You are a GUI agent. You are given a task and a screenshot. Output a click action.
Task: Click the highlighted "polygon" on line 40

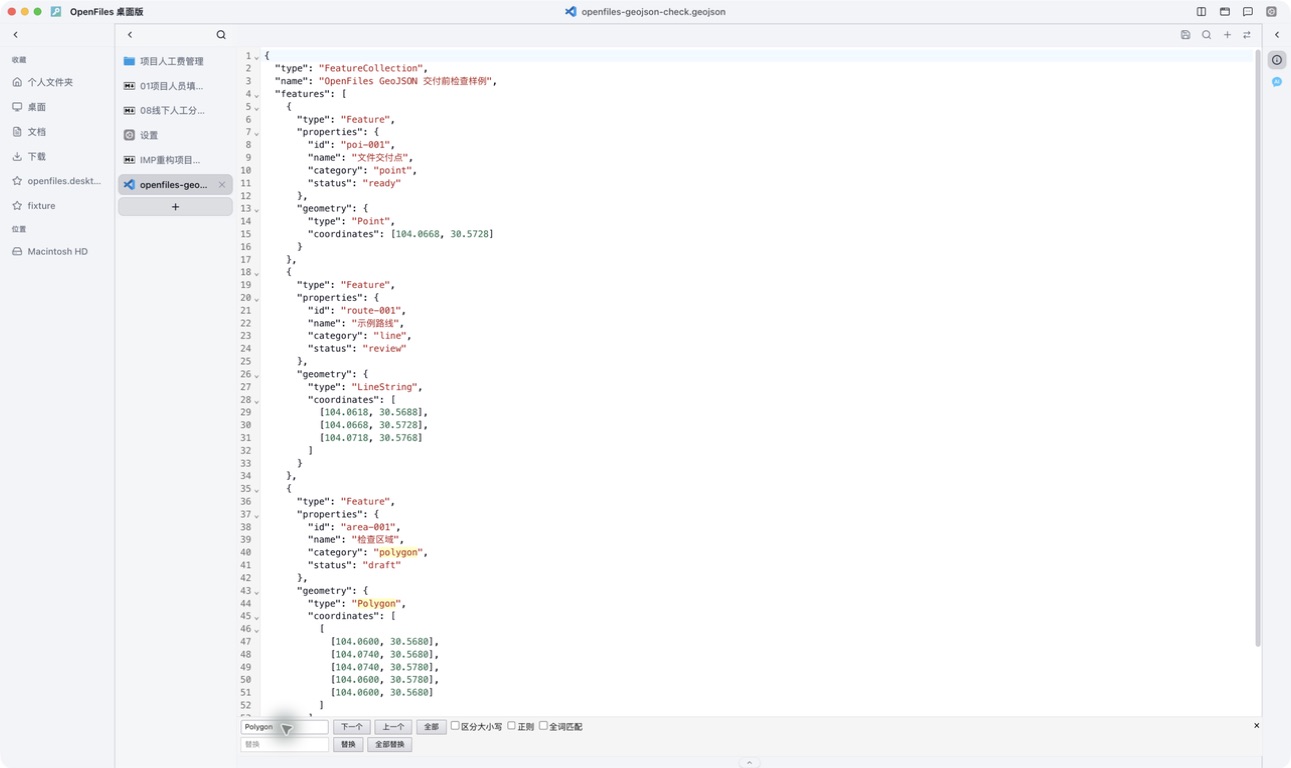(x=398, y=552)
